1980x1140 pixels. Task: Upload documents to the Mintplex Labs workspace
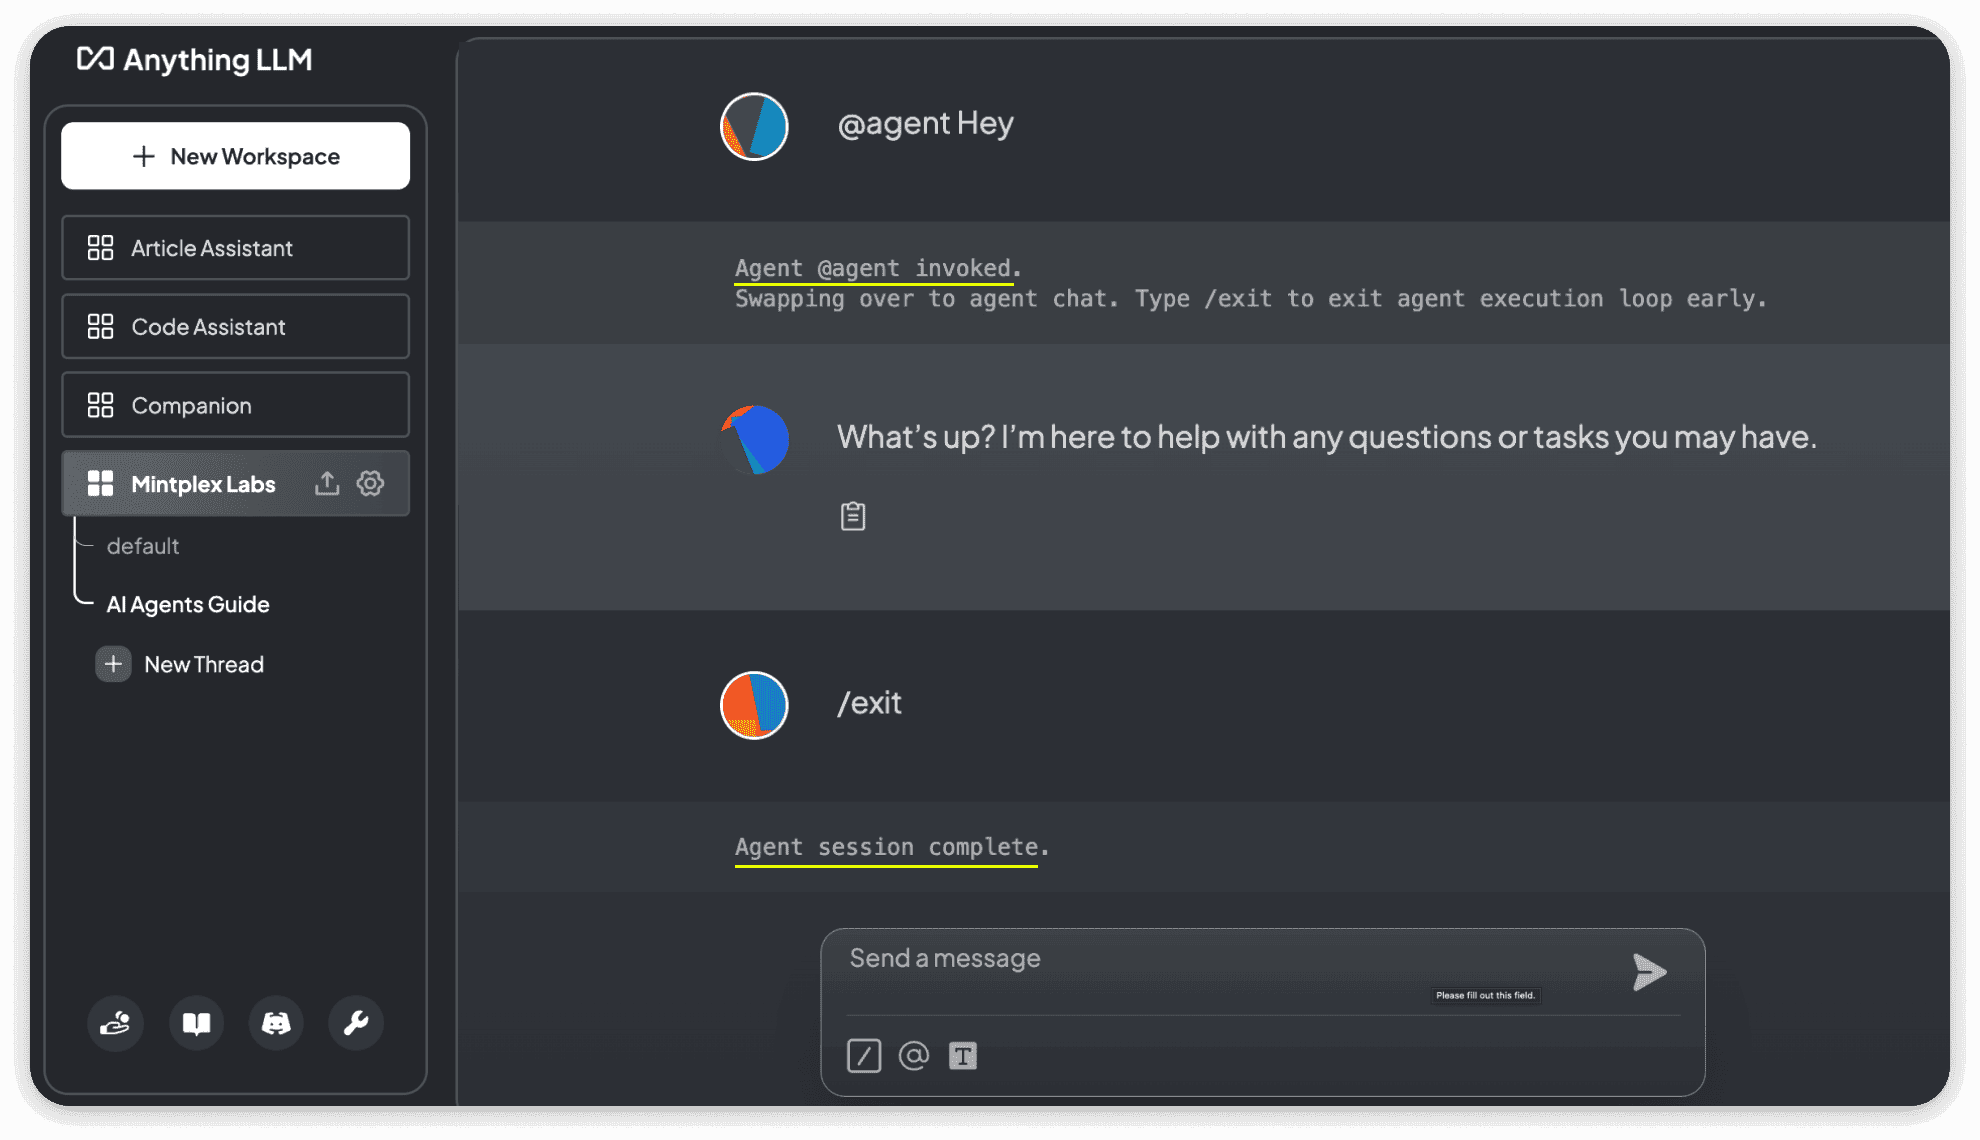pos(327,483)
